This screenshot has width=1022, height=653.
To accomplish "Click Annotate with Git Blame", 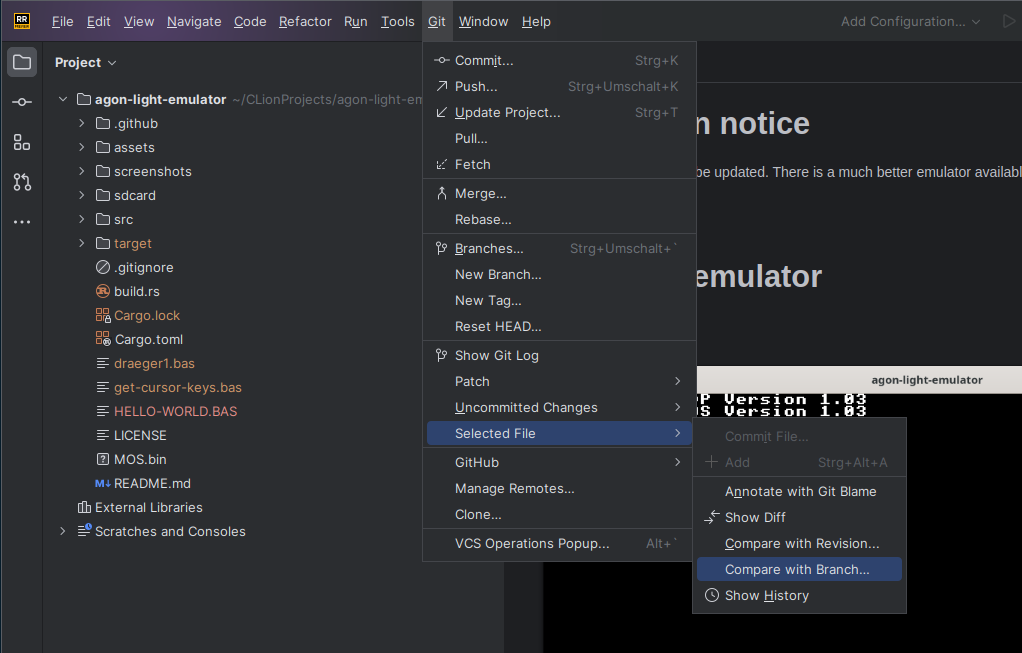I will 800,491.
